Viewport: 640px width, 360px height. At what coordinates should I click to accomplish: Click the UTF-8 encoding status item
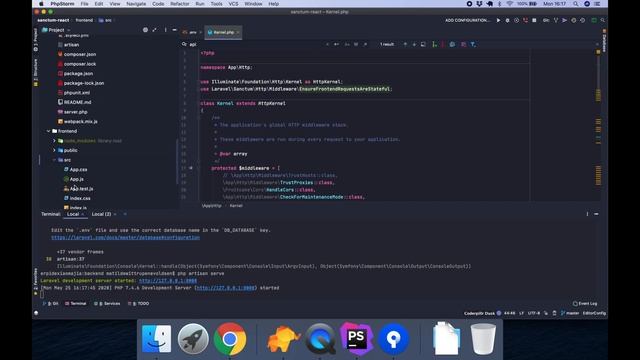(x=533, y=313)
